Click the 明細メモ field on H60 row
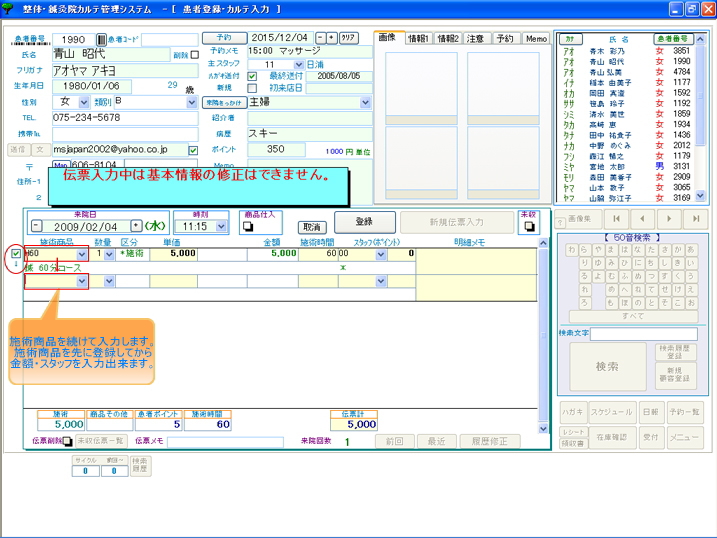717x538 pixels. 476,261
